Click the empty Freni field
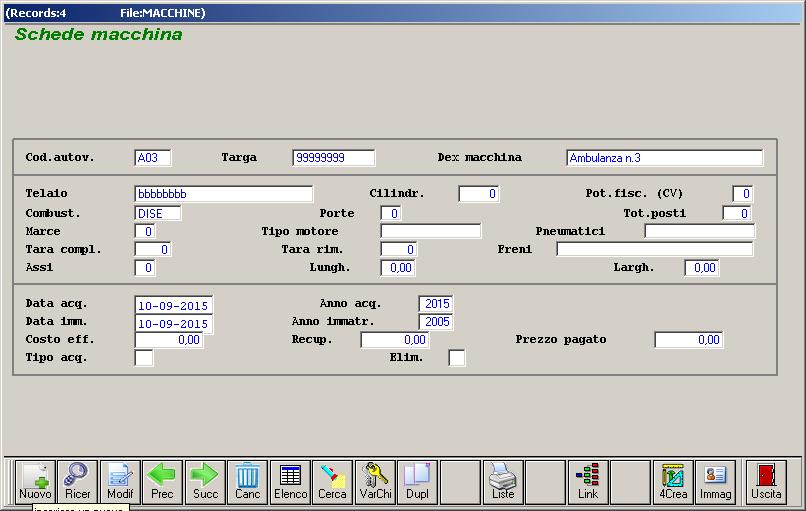The width and height of the screenshot is (806, 511). 655,249
